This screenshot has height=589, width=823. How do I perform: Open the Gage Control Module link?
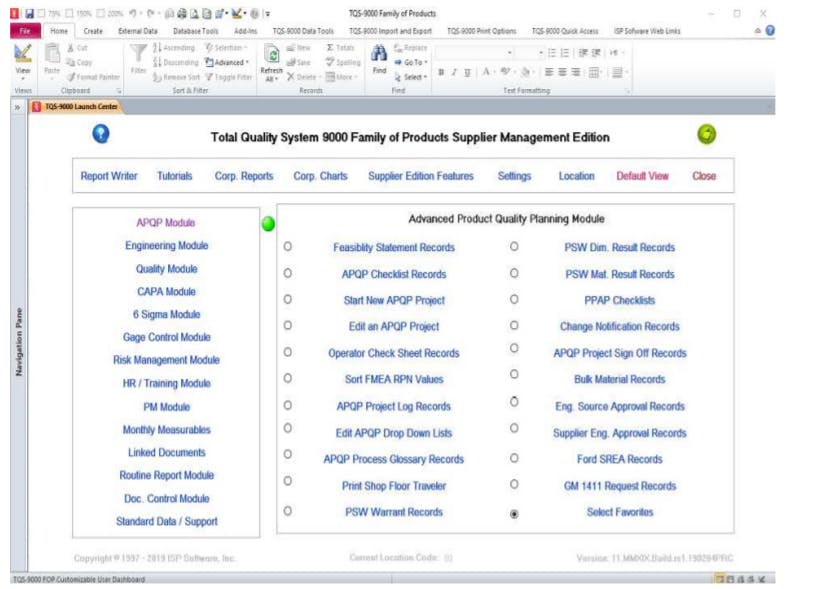click(166, 337)
